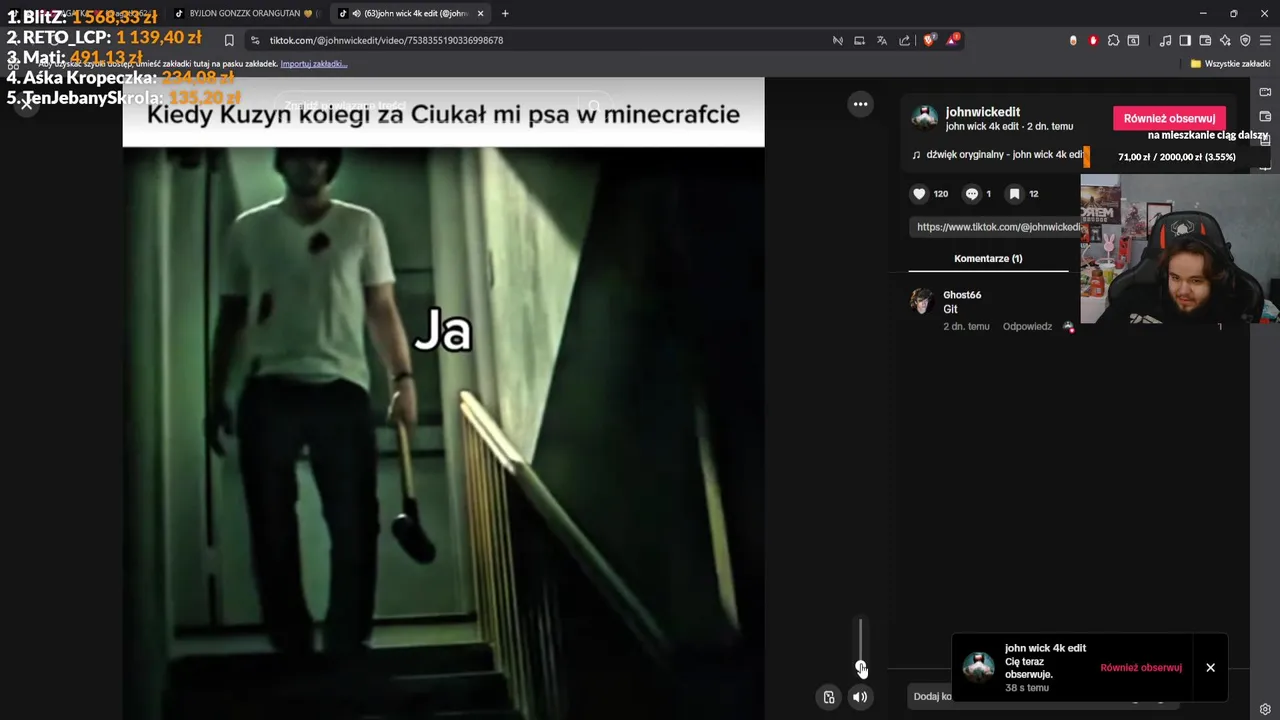Image resolution: width=1280 pixels, height=720 pixels.
Task: Open the Wszystkie zakładki bookmarks folder
Action: (x=1230, y=63)
